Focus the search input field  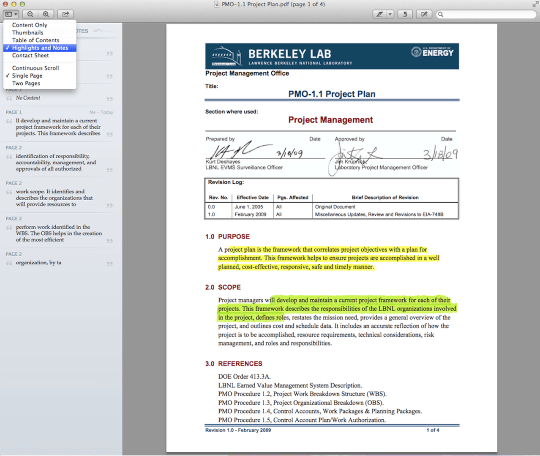(486, 14)
